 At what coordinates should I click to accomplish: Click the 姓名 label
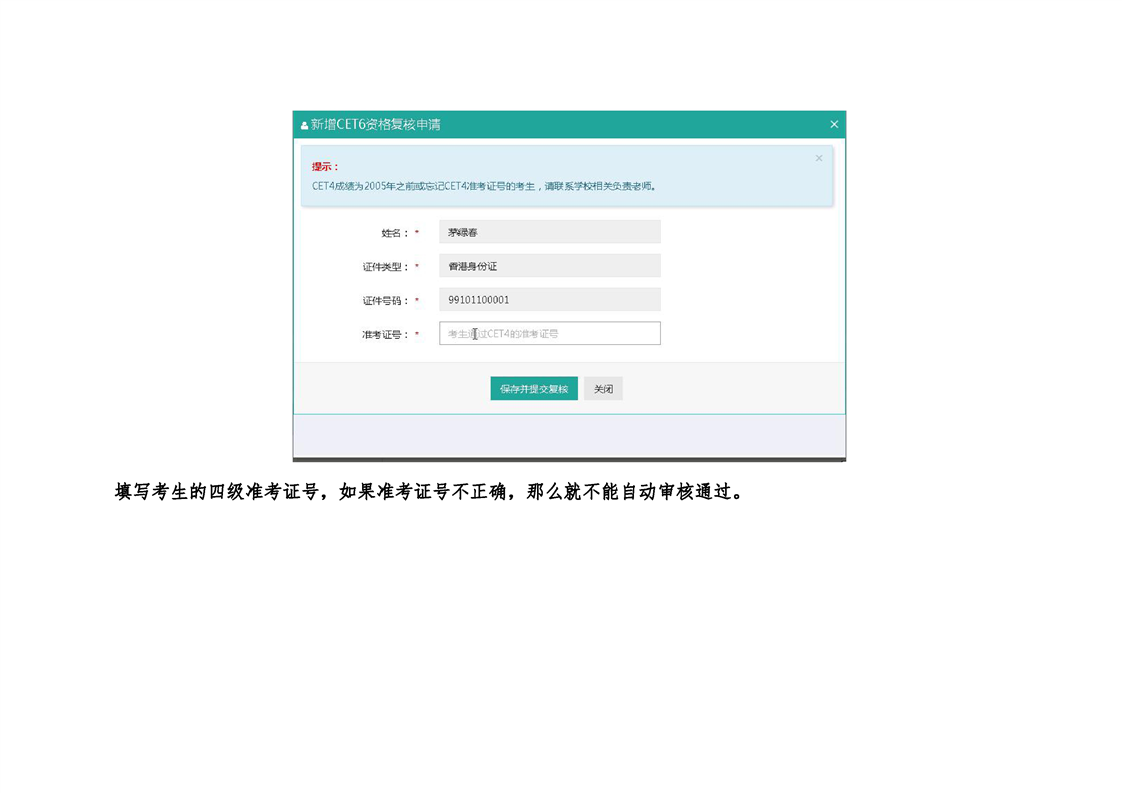tap(395, 233)
